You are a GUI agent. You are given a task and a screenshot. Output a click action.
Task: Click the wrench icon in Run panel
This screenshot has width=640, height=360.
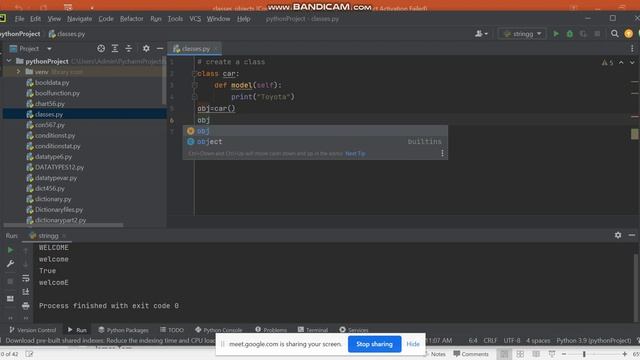10,264
